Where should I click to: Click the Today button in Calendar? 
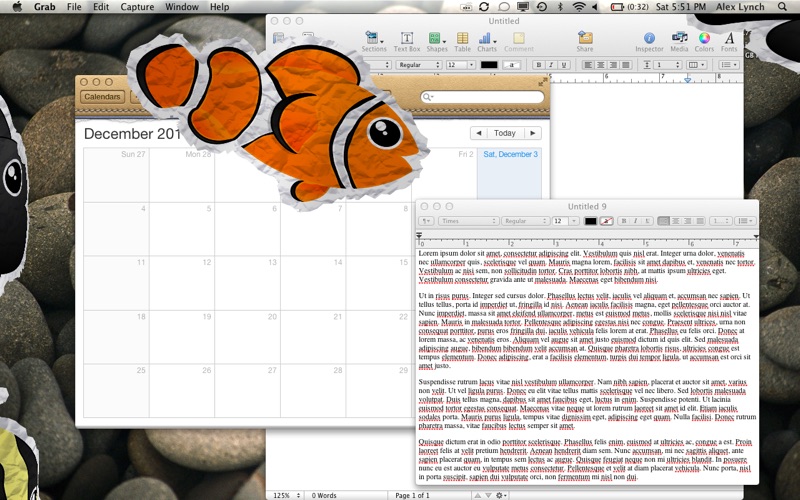click(x=505, y=133)
